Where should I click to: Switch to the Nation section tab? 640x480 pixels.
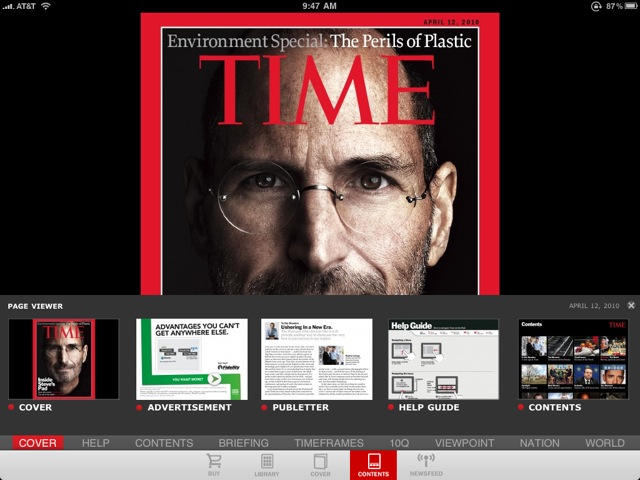(x=540, y=443)
